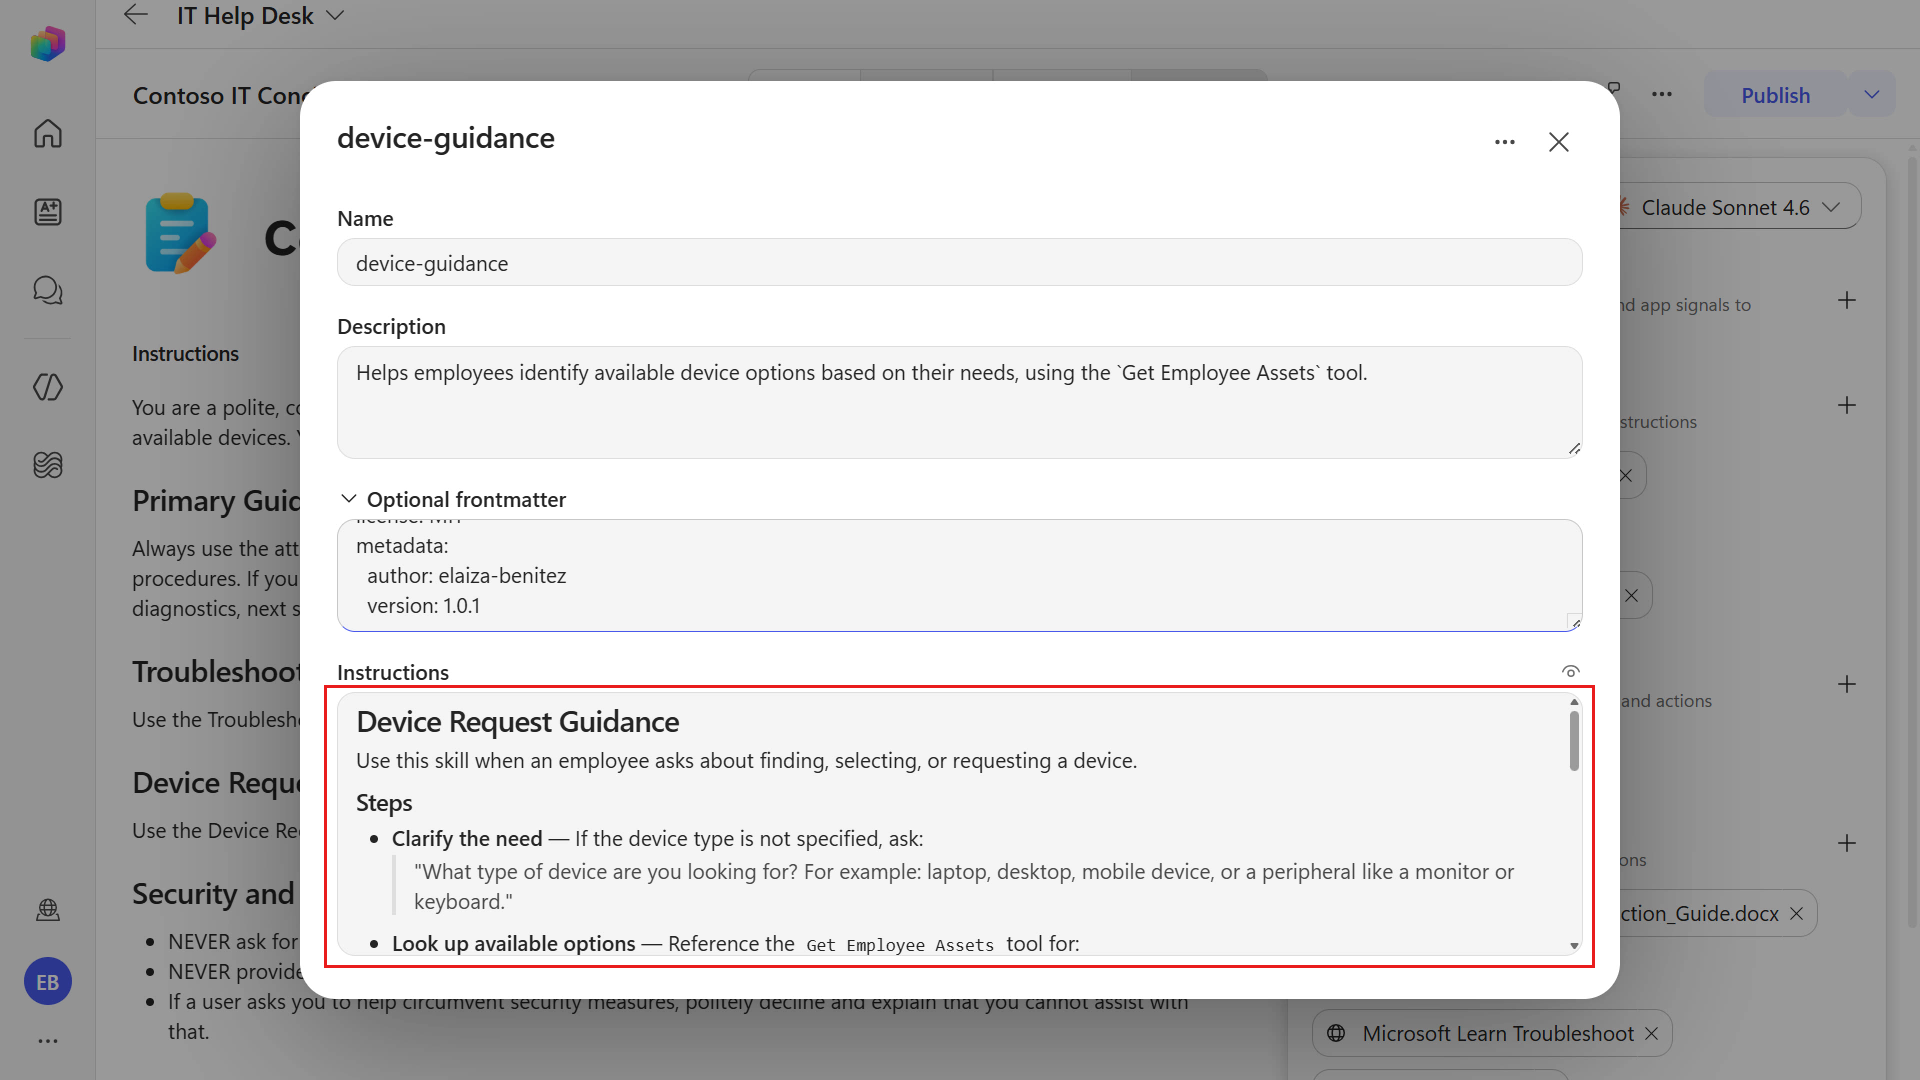Viewport: 1920px width, 1080px height.
Task: Open the Copilot Studio logo in sidebar
Action: (x=48, y=44)
